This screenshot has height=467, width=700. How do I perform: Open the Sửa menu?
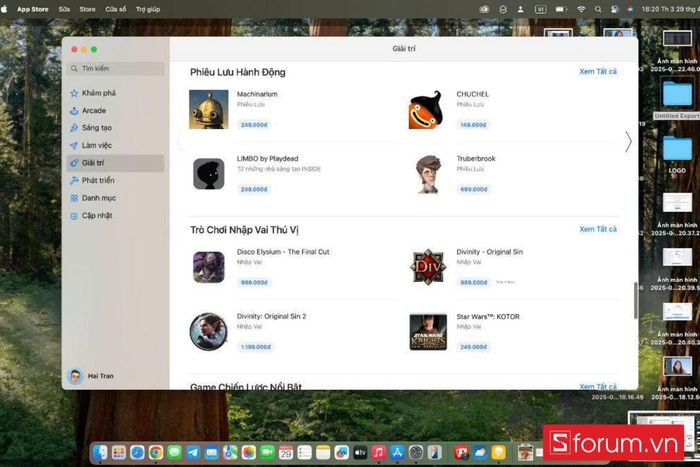(64, 9)
